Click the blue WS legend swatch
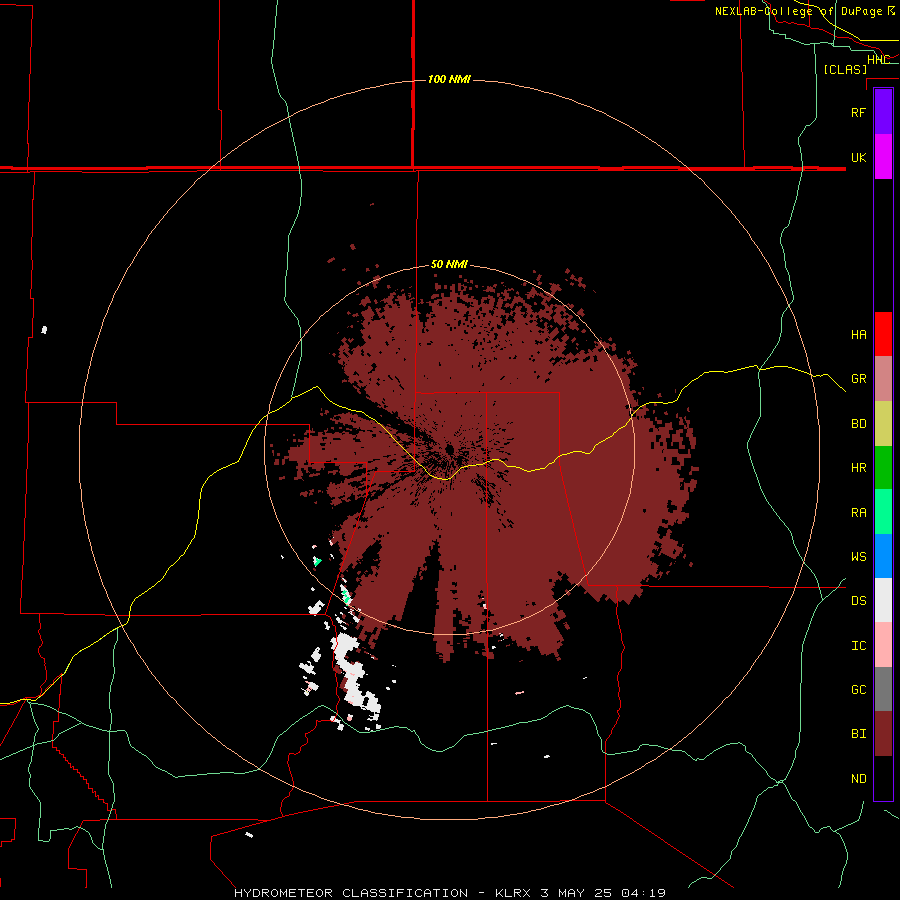This screenshot has height=900, width=900. (x=883, y=556)
